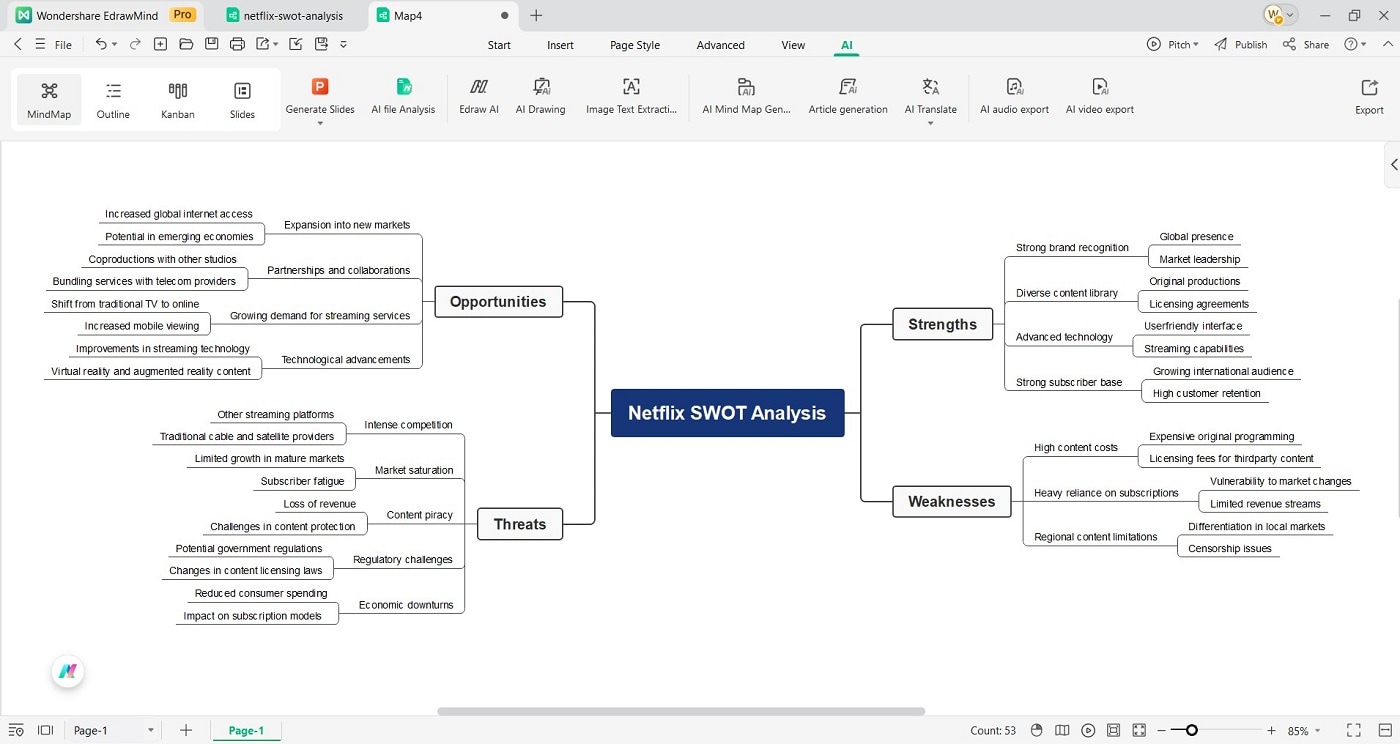The image size is (1400, 744).
Task: Switch to Kanban view mode
Action: click(x=178, y=100)
